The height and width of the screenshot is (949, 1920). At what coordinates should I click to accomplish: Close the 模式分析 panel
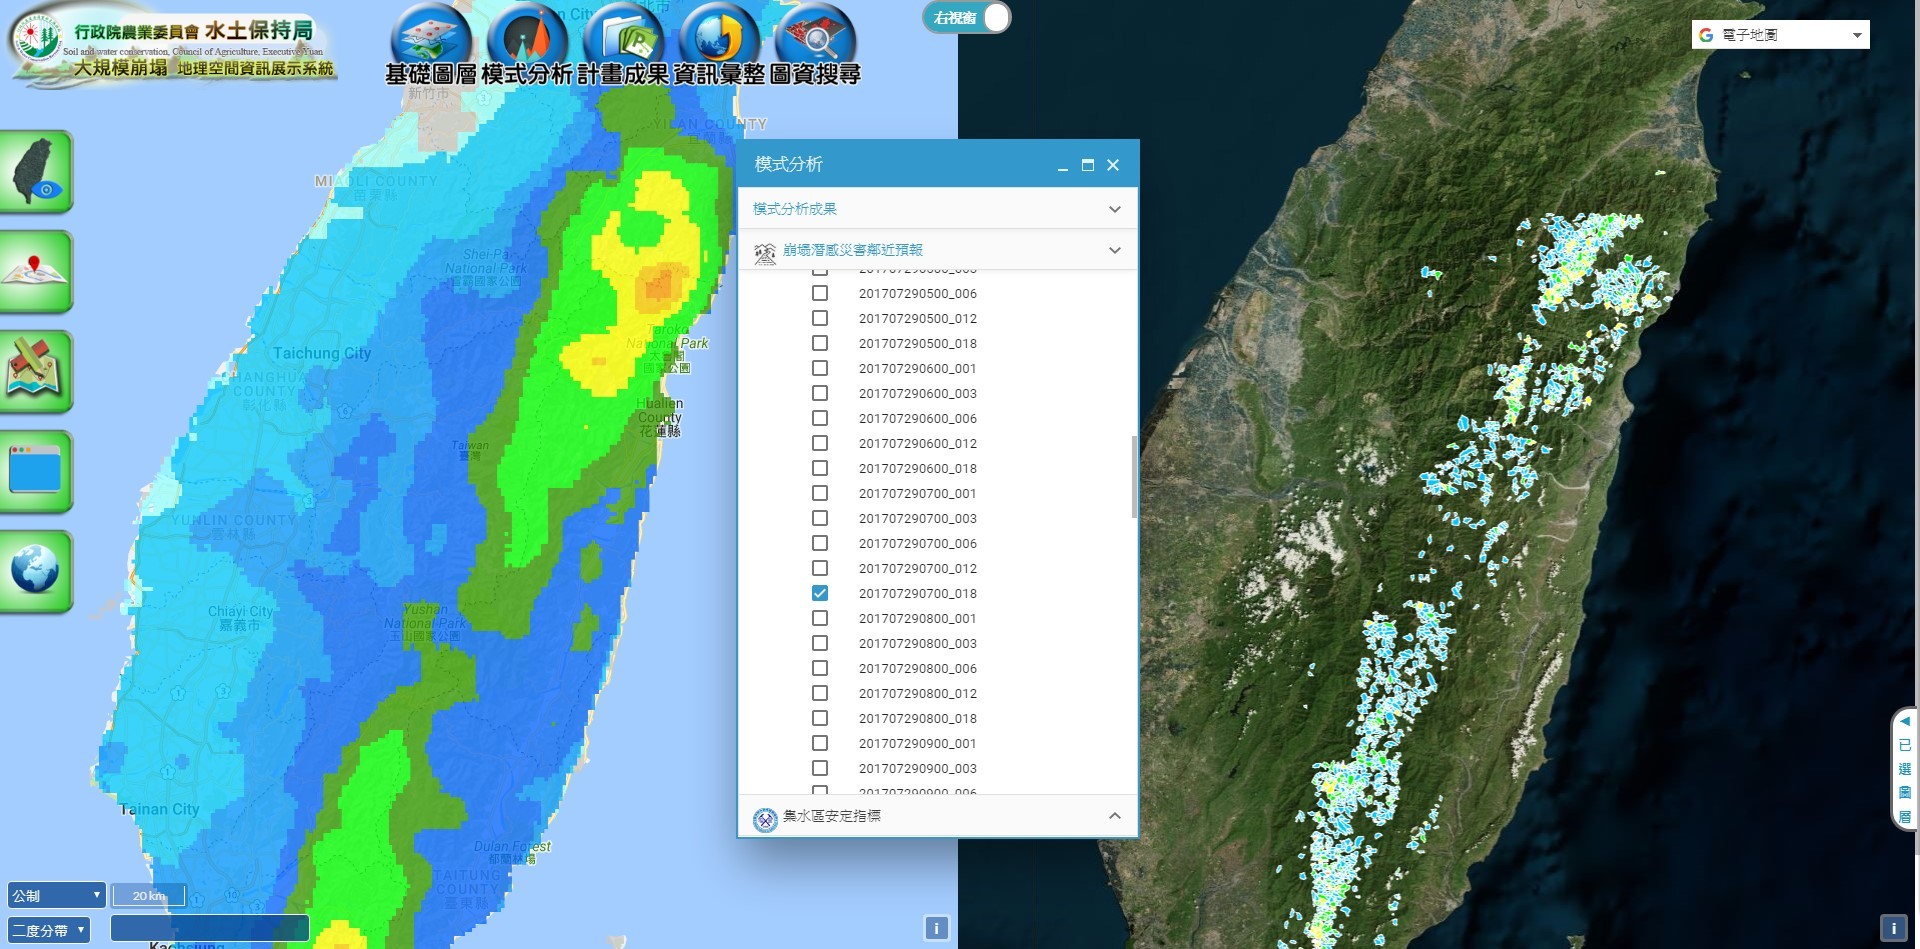[x=1113, y=165]
